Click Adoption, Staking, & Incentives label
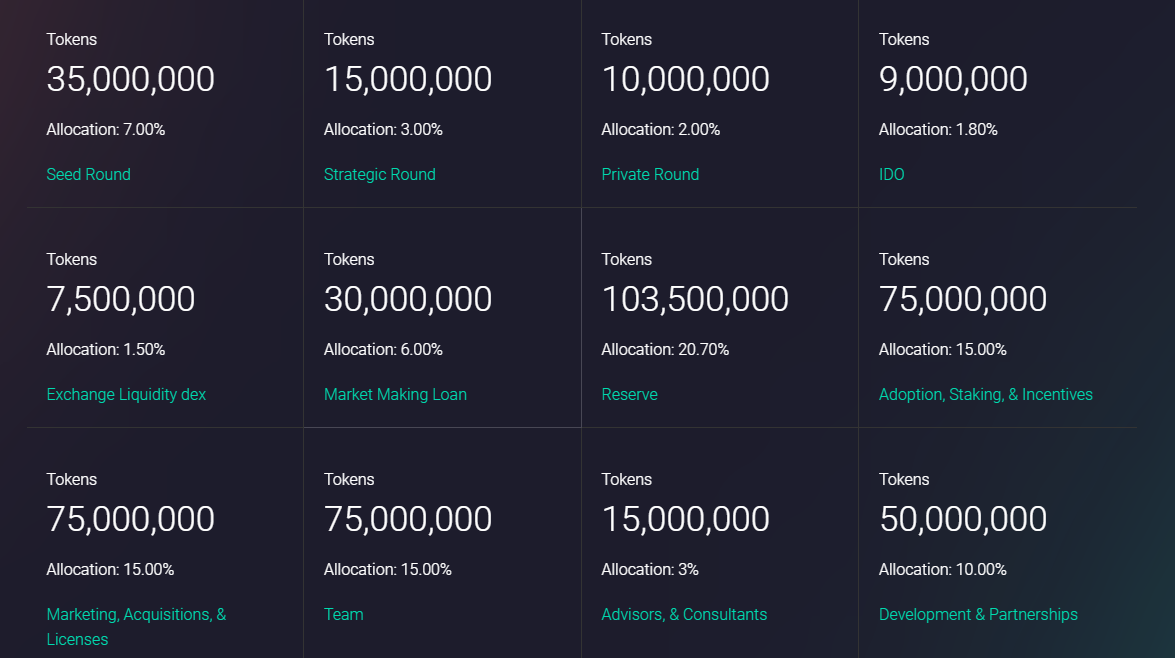 tap(985, 395)
